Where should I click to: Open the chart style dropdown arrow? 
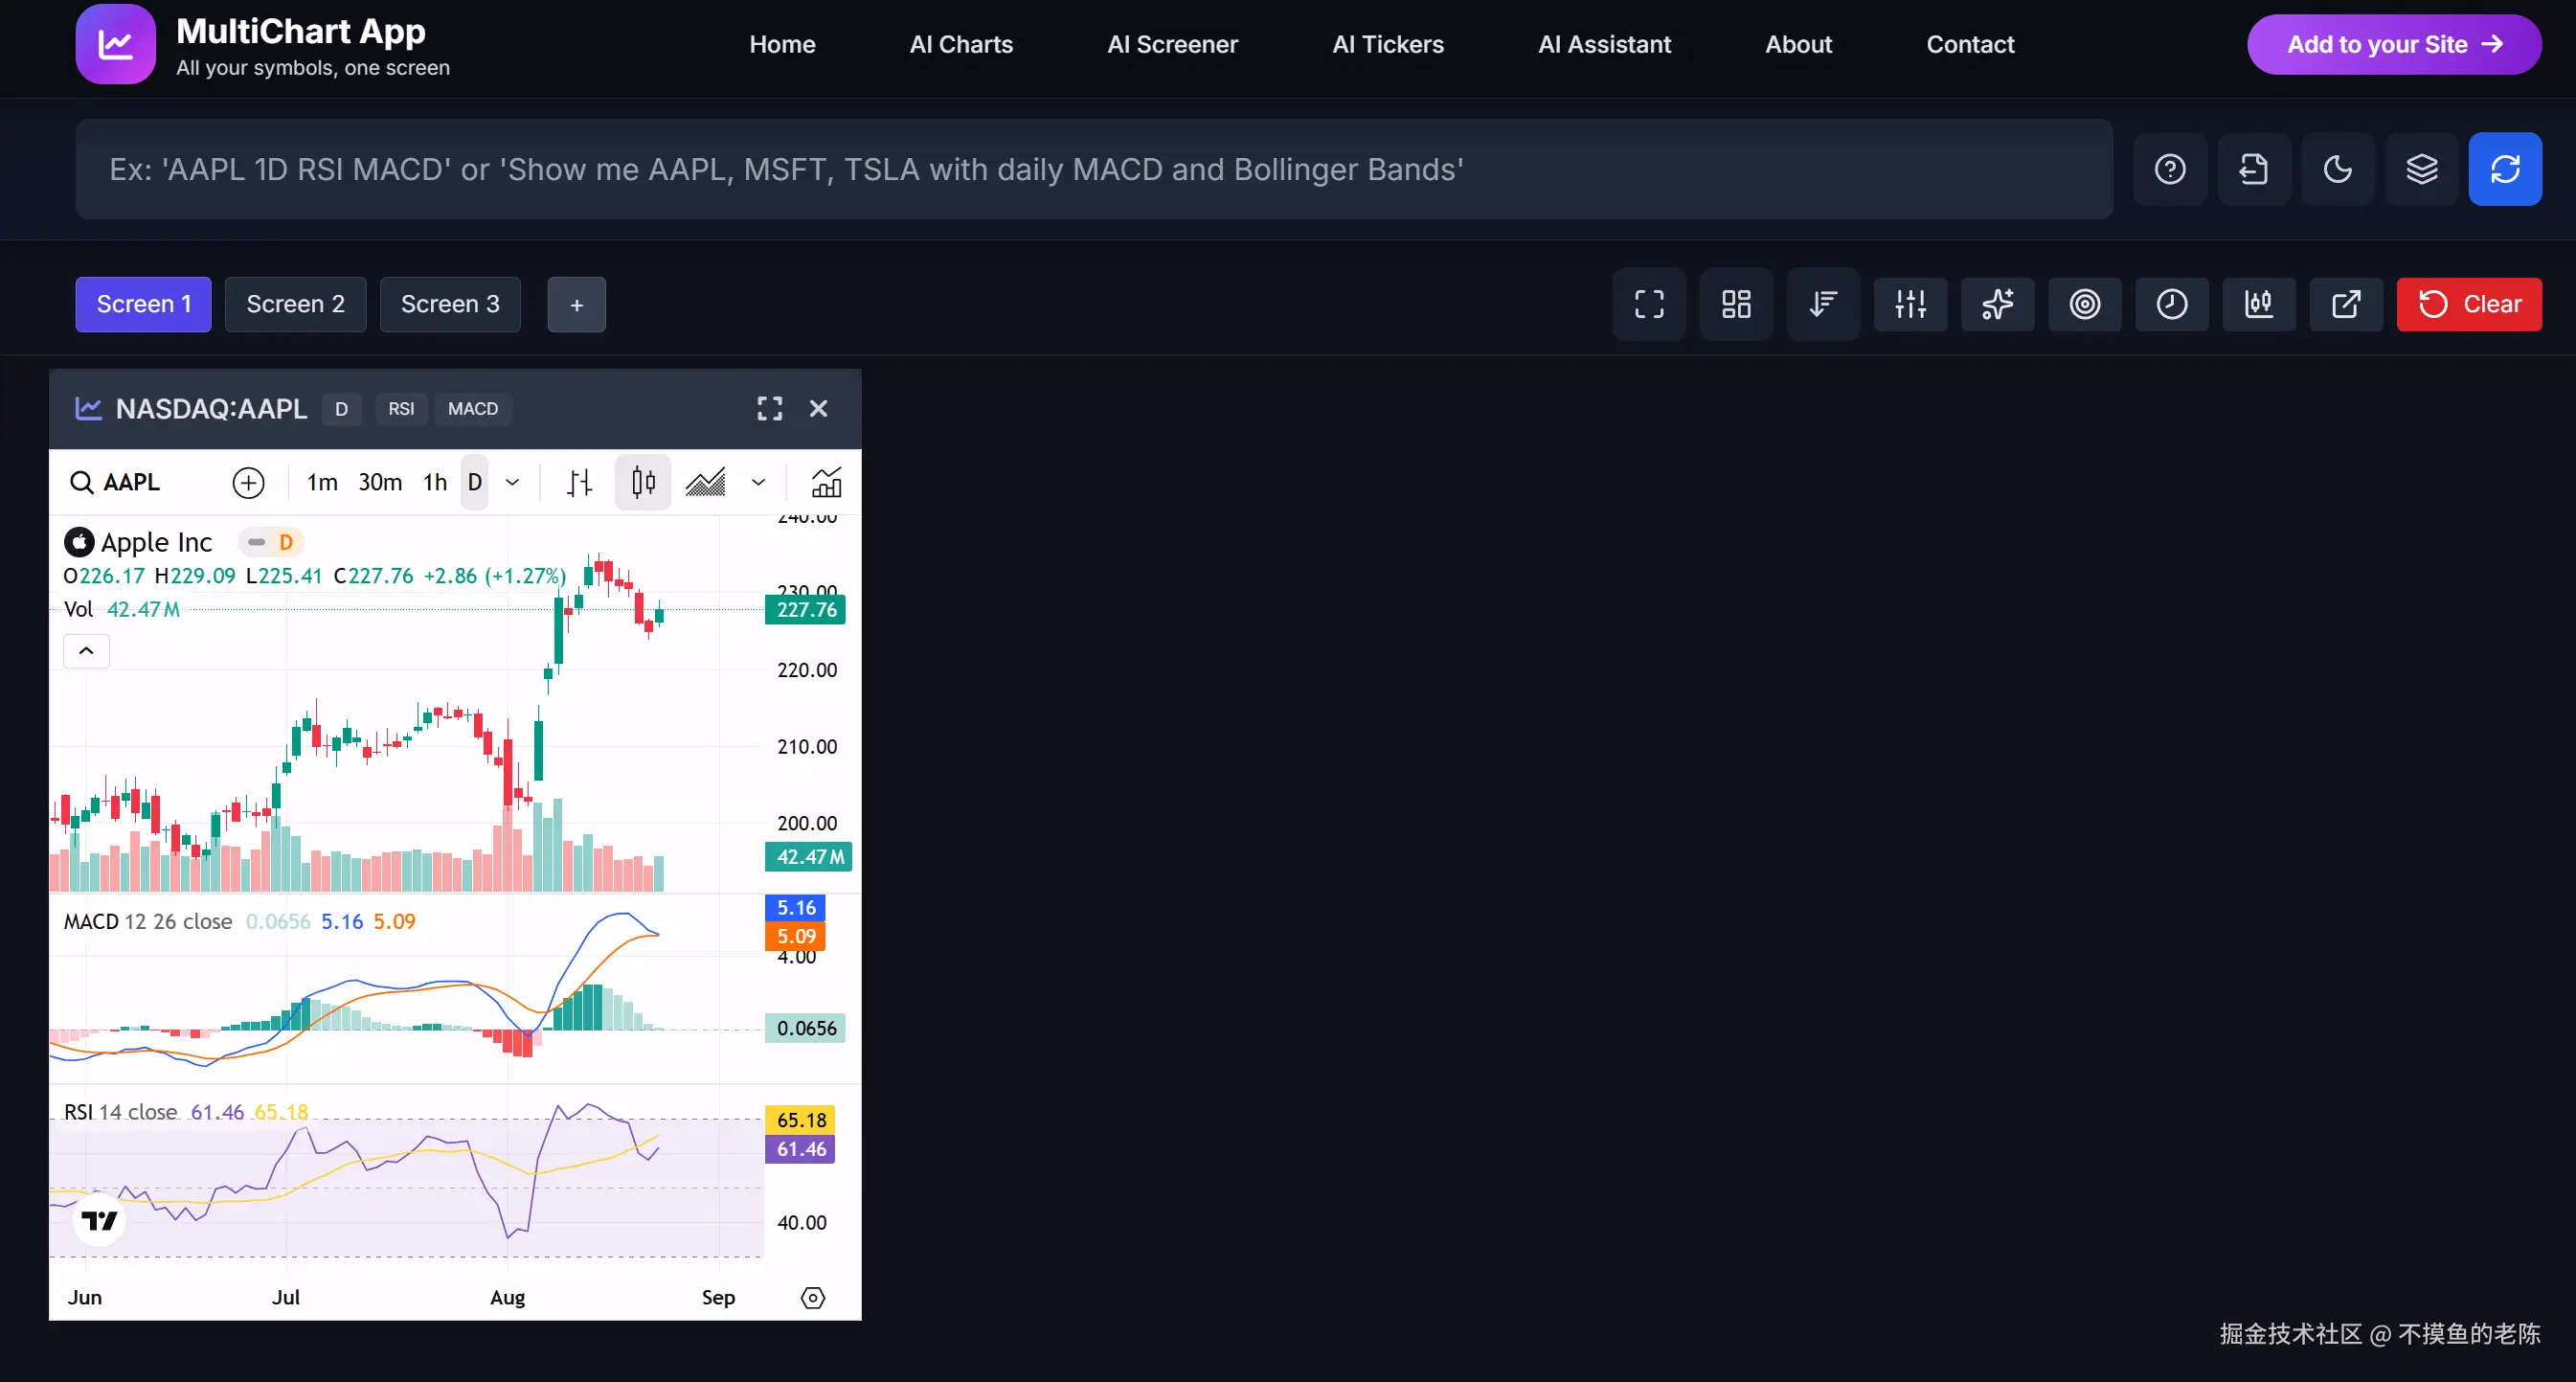point(758,483)
